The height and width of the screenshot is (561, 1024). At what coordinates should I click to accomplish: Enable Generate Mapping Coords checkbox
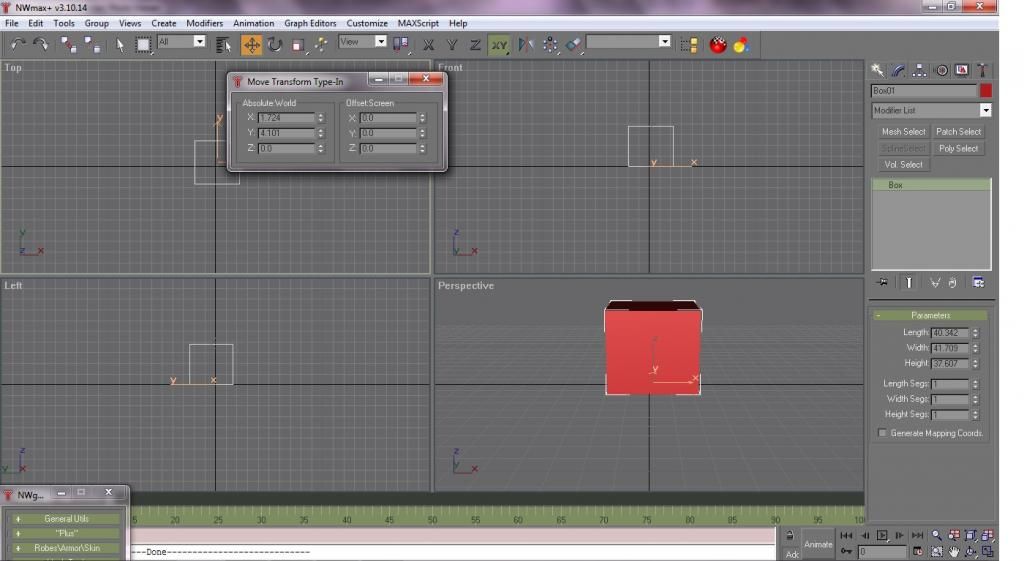[882, 433]
